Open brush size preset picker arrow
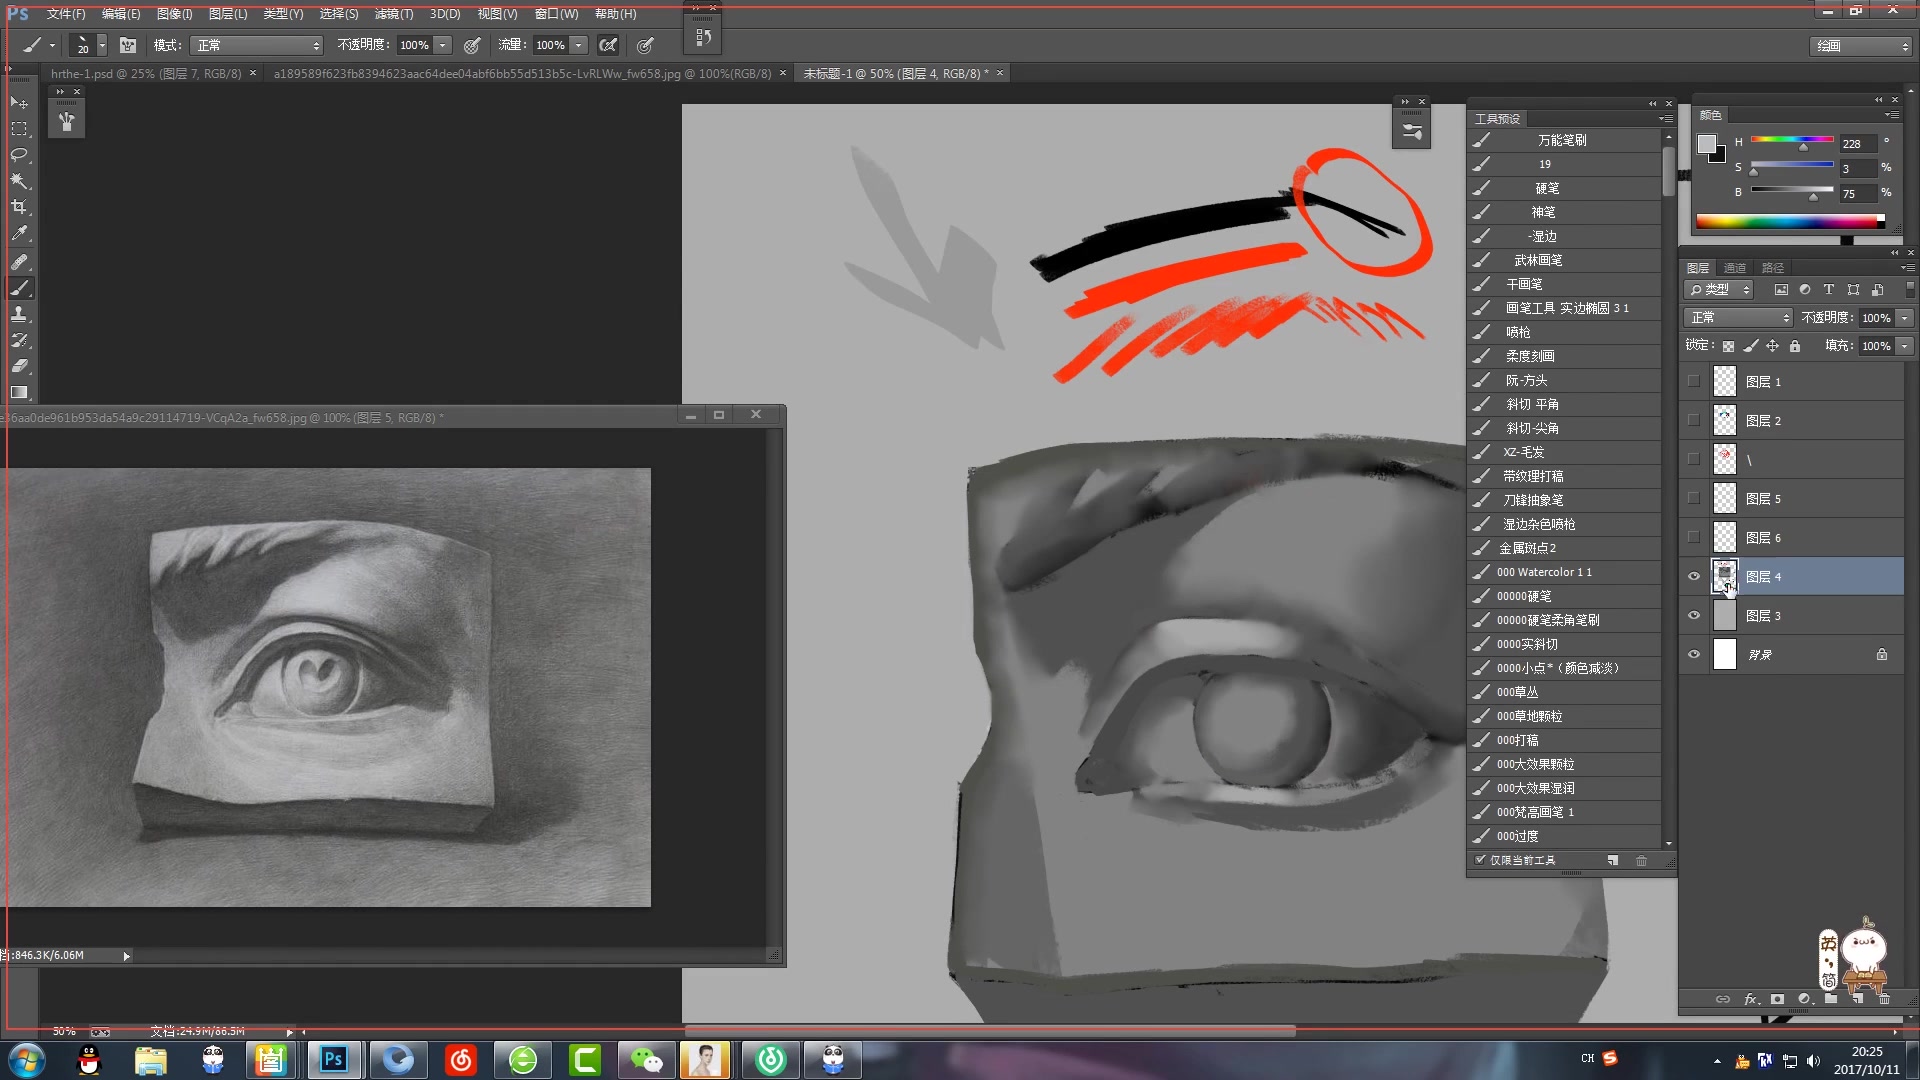Screen dimensions: 1920x1080 (102, 45)
